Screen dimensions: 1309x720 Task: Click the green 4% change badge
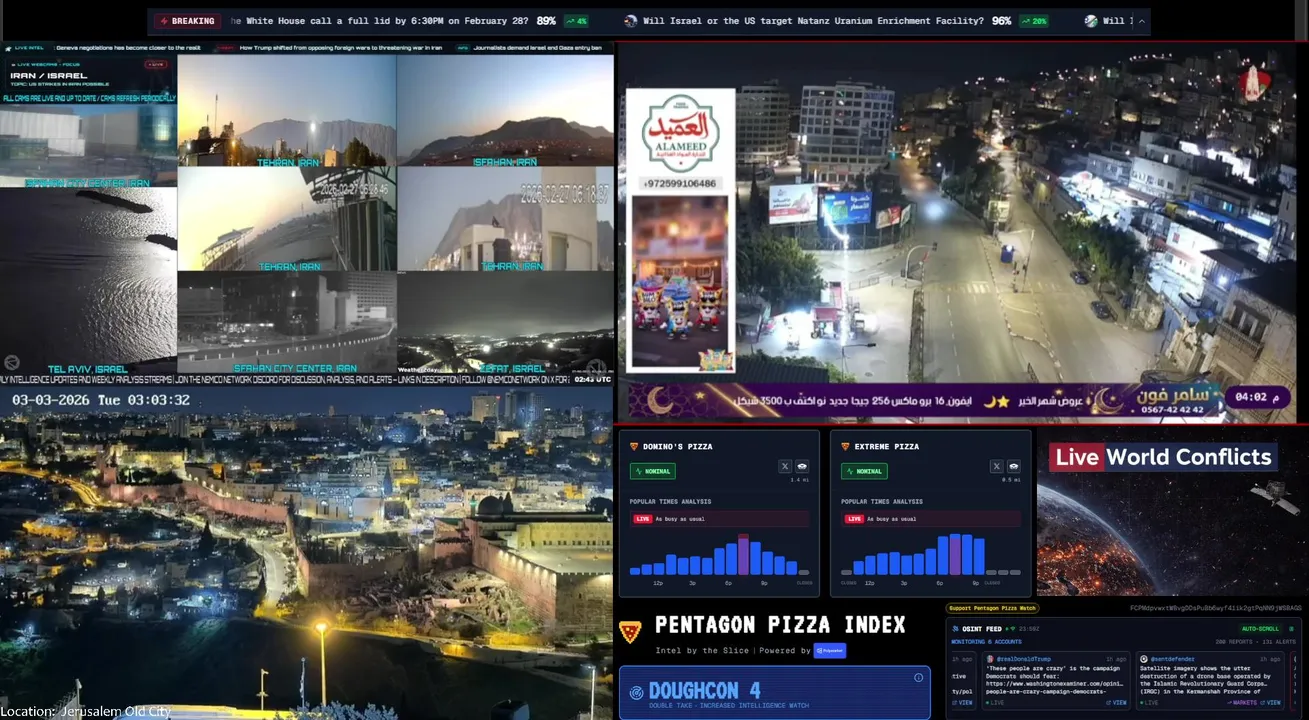click(x=577, y=21)
